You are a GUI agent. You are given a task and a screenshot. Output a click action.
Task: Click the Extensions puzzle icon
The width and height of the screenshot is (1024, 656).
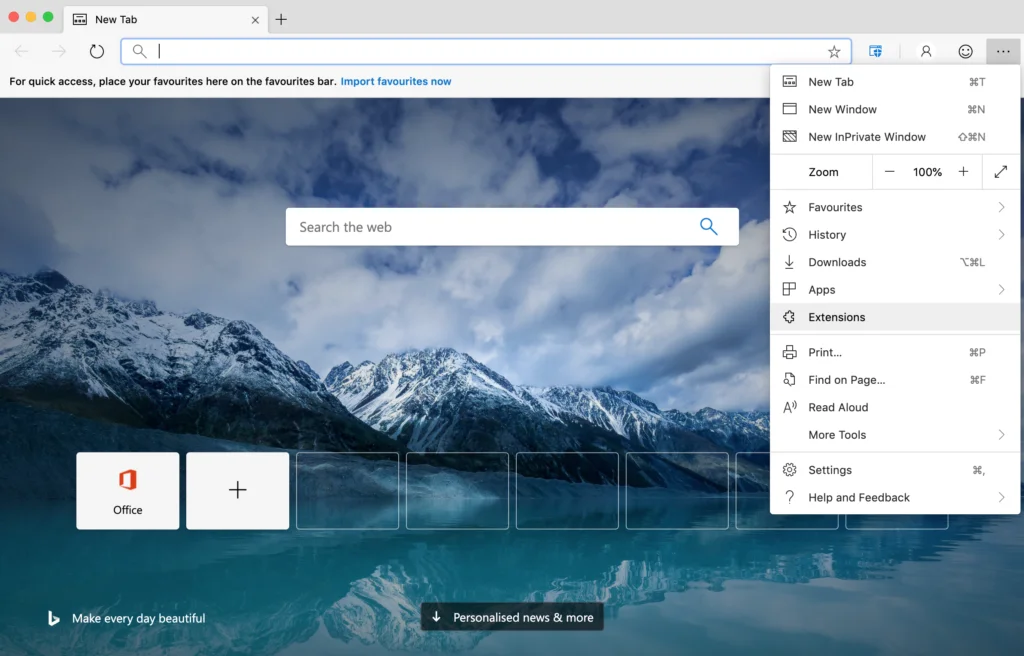pyautogui.click(x=790, y=317)
